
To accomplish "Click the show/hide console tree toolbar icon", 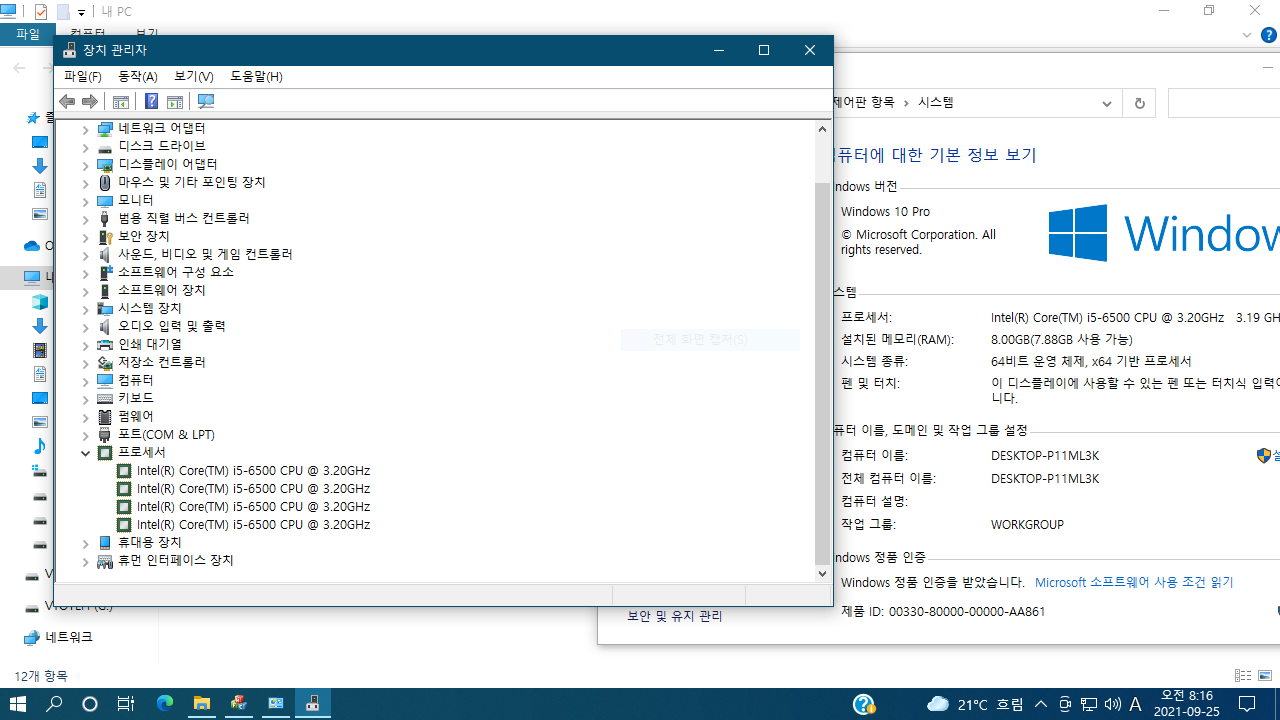I will coord(120,101).
